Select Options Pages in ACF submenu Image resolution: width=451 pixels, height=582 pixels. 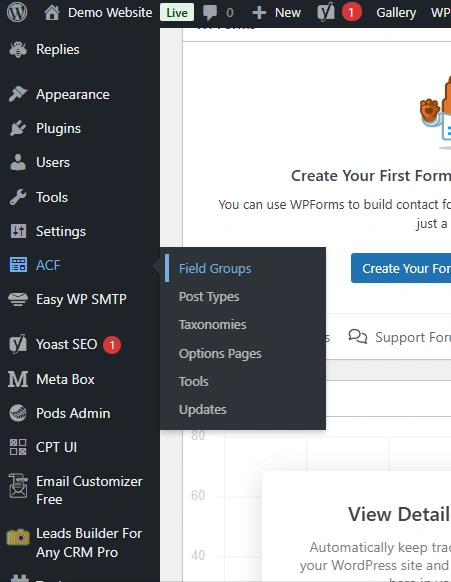point(220,353)
